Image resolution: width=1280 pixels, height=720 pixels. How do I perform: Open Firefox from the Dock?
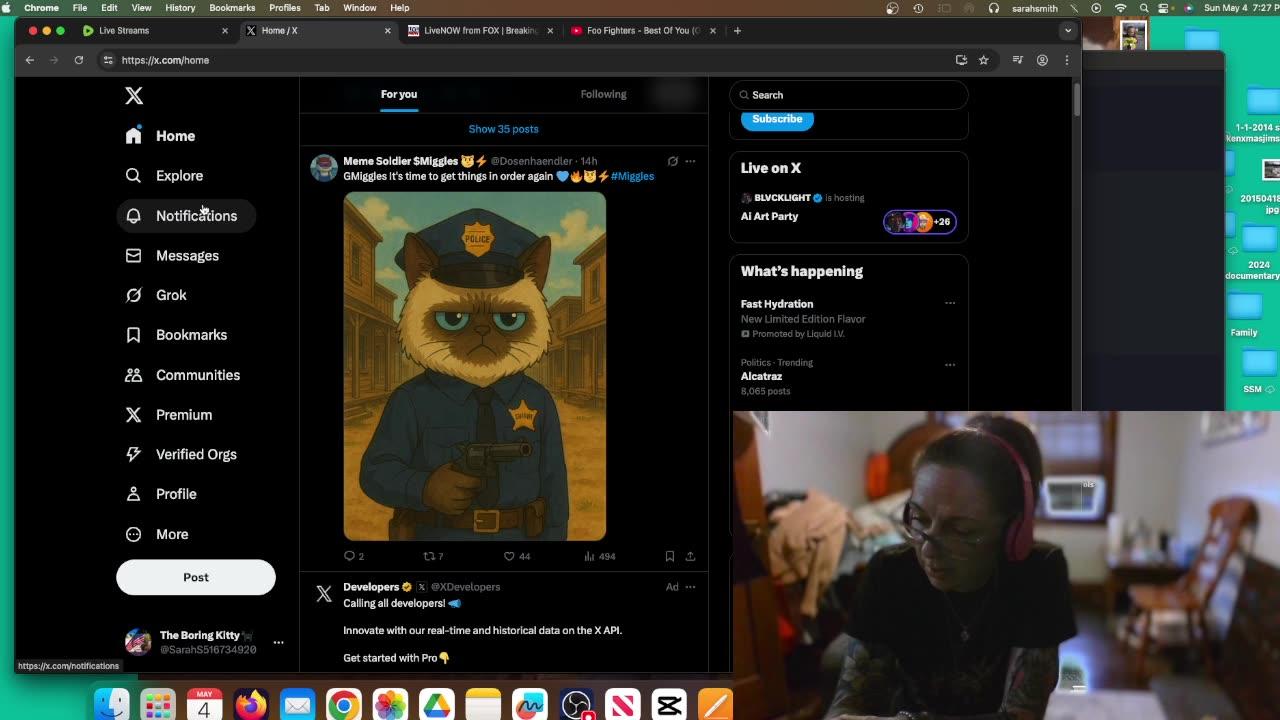coord(251,705)
